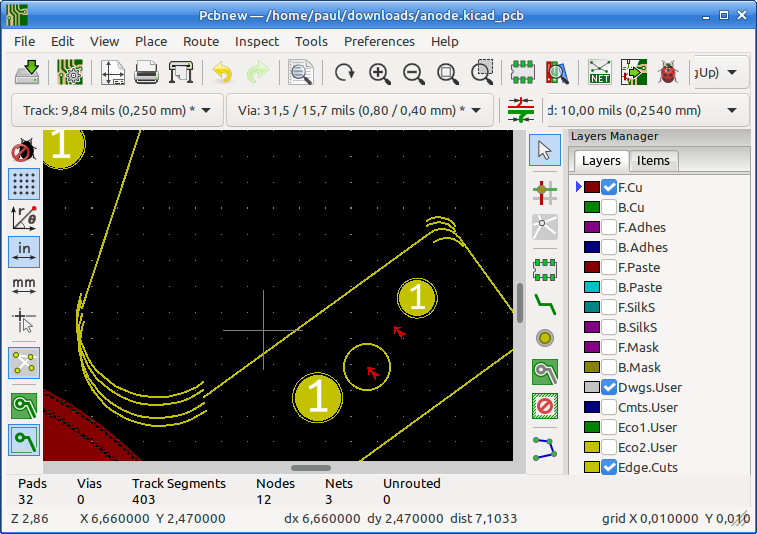Open the Edit menu
This screenshot has height=534, width=757.
coord(63,42)
